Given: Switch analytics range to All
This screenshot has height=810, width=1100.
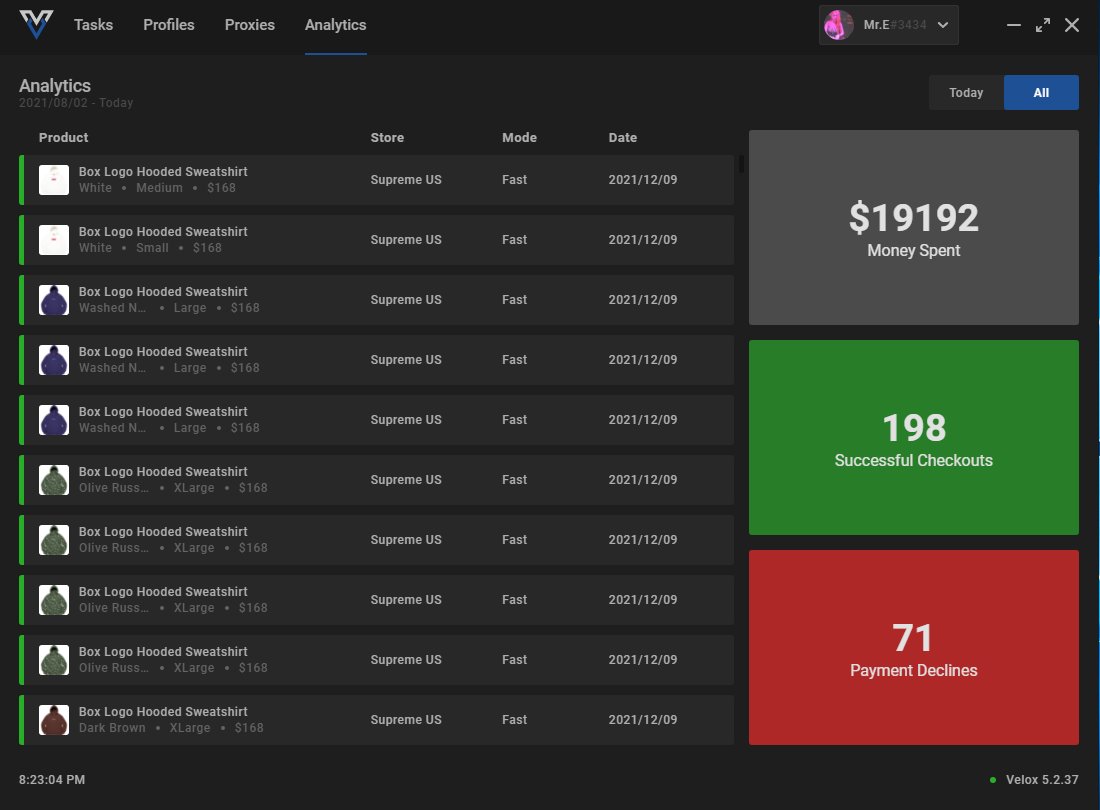Looking at the screenshot, I should tap(1041, 93).
